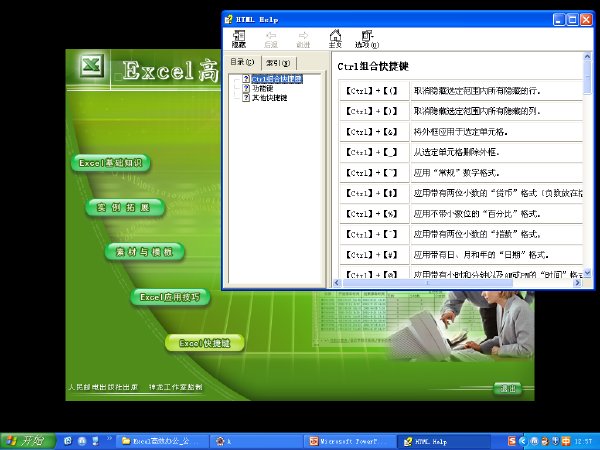Close the HTML Help window
Screen dimensions: 600x450
coord(586,20)
